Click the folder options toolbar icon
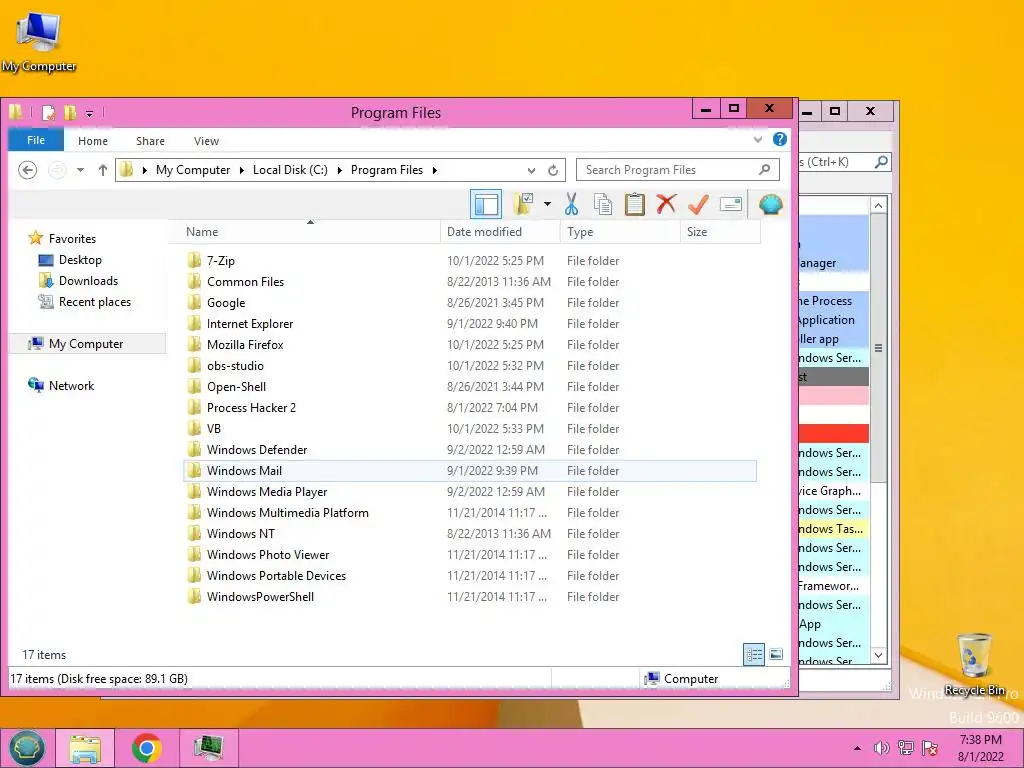 [524, 204]
